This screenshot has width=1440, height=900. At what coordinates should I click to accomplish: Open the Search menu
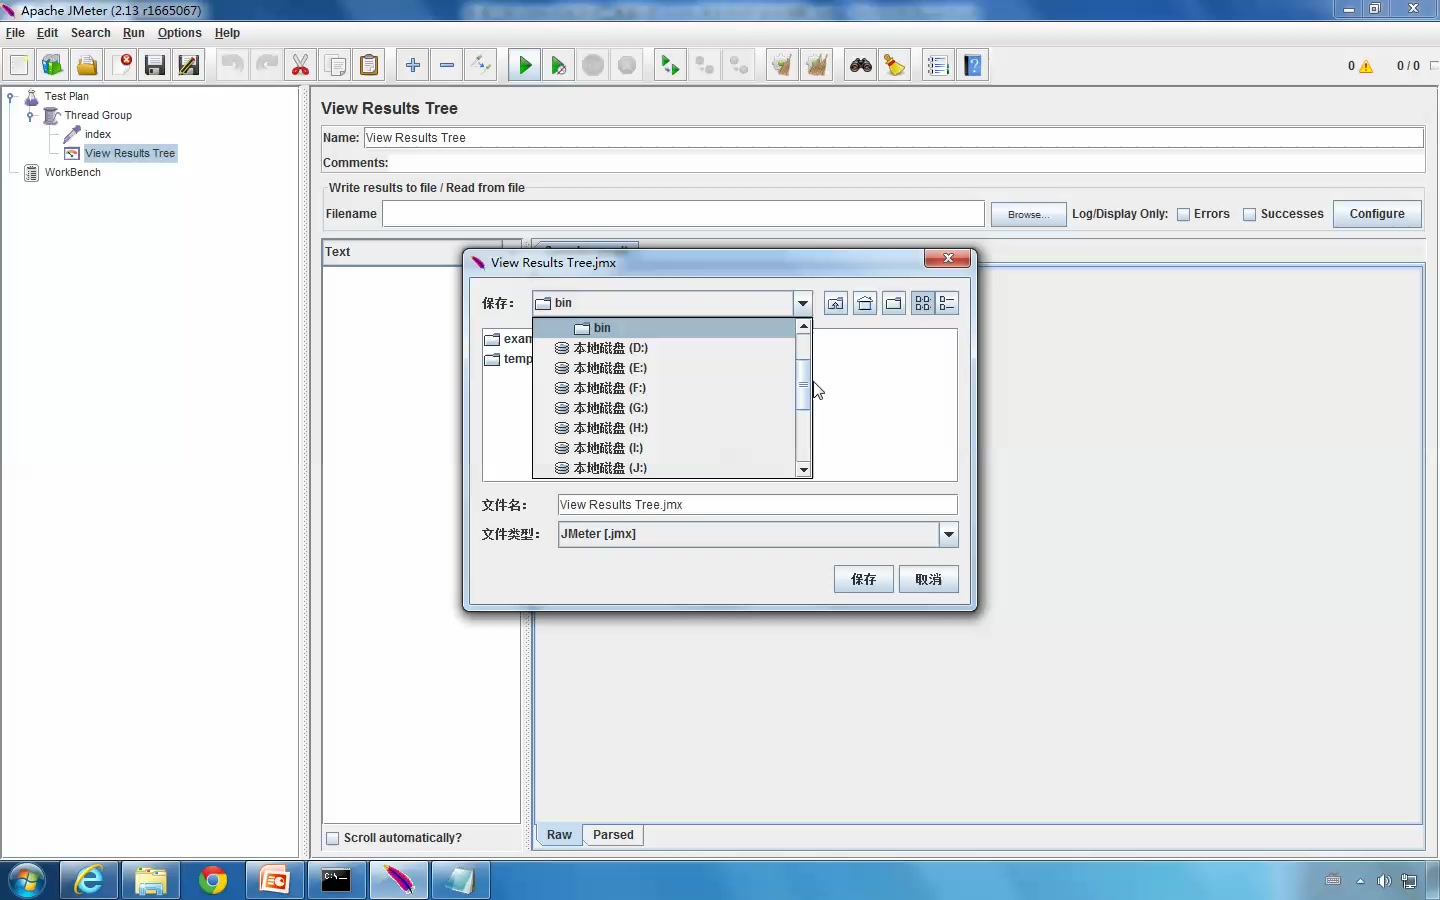point(90,33)
